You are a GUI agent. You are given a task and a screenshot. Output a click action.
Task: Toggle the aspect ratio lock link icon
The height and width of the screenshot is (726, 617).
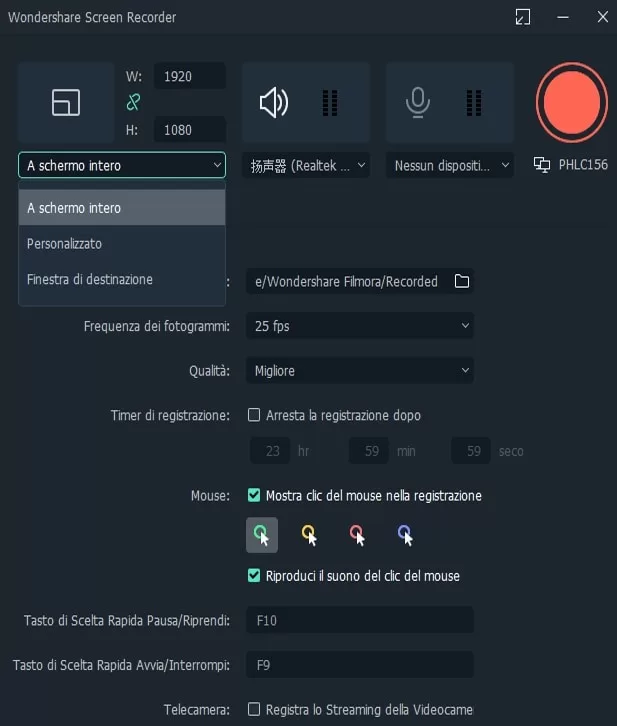(x=133, y=102)
